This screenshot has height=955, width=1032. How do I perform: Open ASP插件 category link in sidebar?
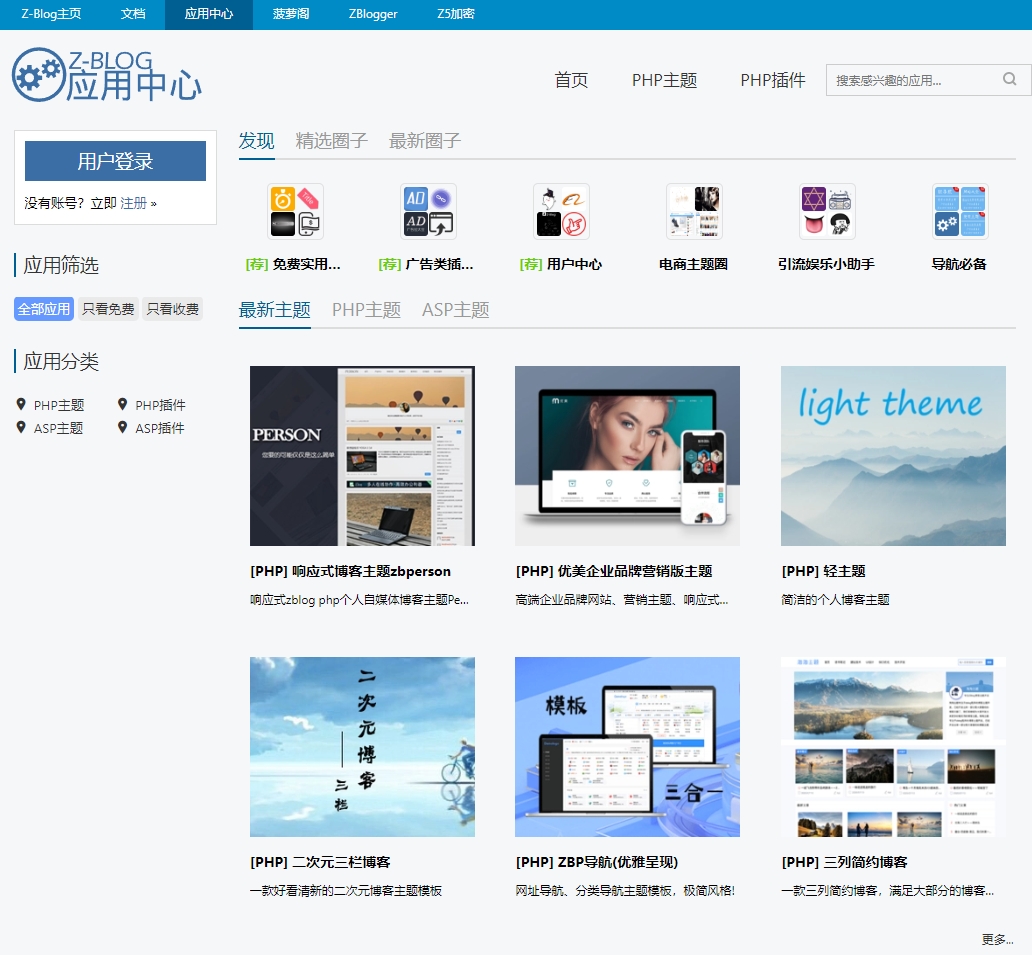click(x=160, y=428)
